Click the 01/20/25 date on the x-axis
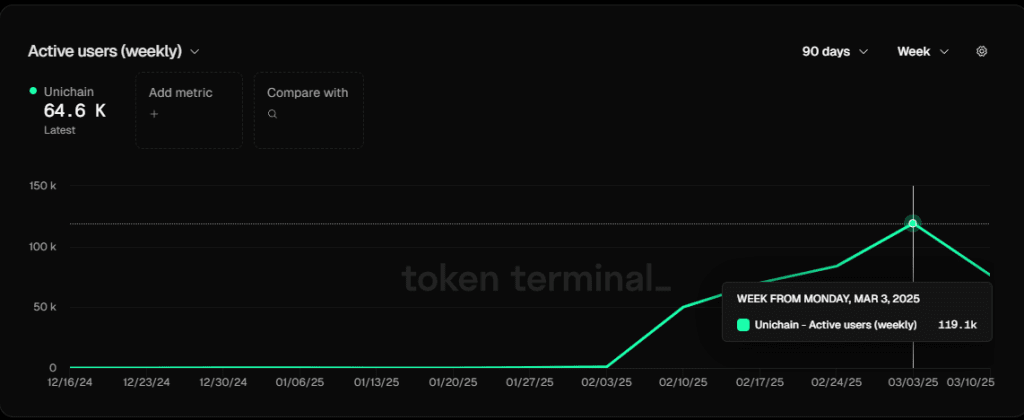Viewport: 1024px width, 420px height. click(453, 382)
